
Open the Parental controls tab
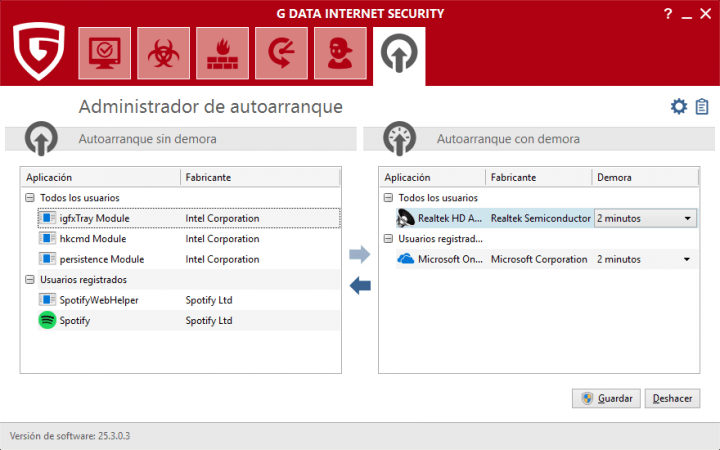click(x=340, y=53)
